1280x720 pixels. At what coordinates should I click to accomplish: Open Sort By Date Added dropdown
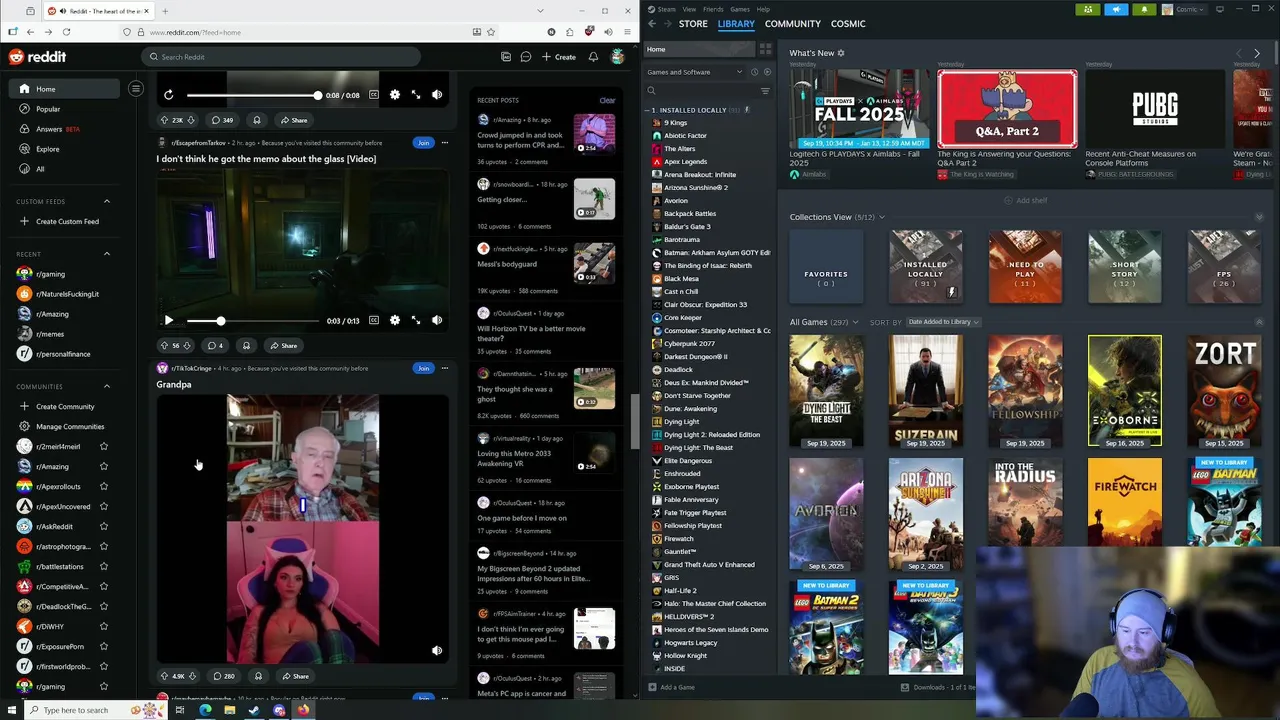click(x=943, y=322)
